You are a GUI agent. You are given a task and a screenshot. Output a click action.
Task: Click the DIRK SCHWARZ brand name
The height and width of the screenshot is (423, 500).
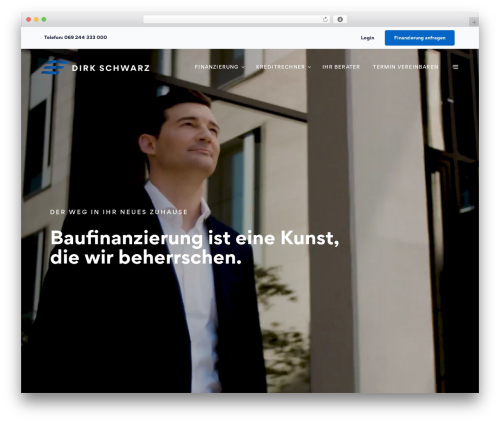point(111,68)
